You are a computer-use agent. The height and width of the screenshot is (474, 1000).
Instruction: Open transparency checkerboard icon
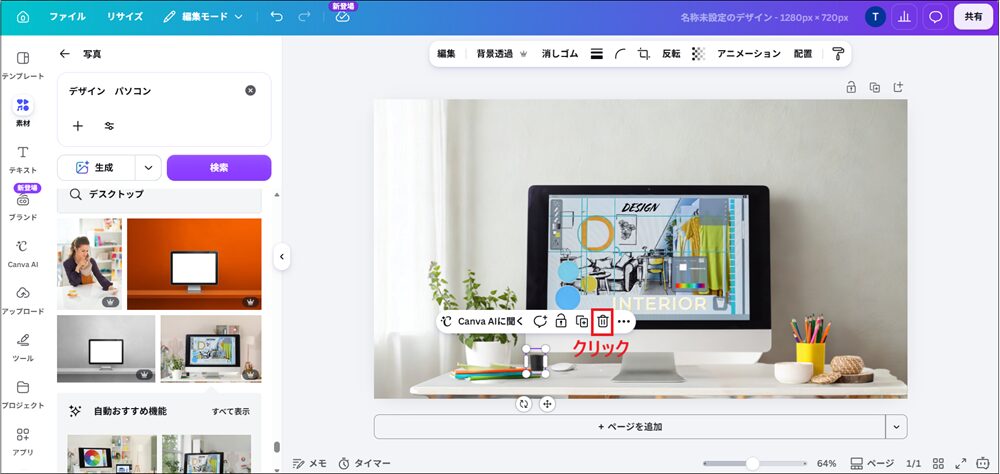point(698,54)
